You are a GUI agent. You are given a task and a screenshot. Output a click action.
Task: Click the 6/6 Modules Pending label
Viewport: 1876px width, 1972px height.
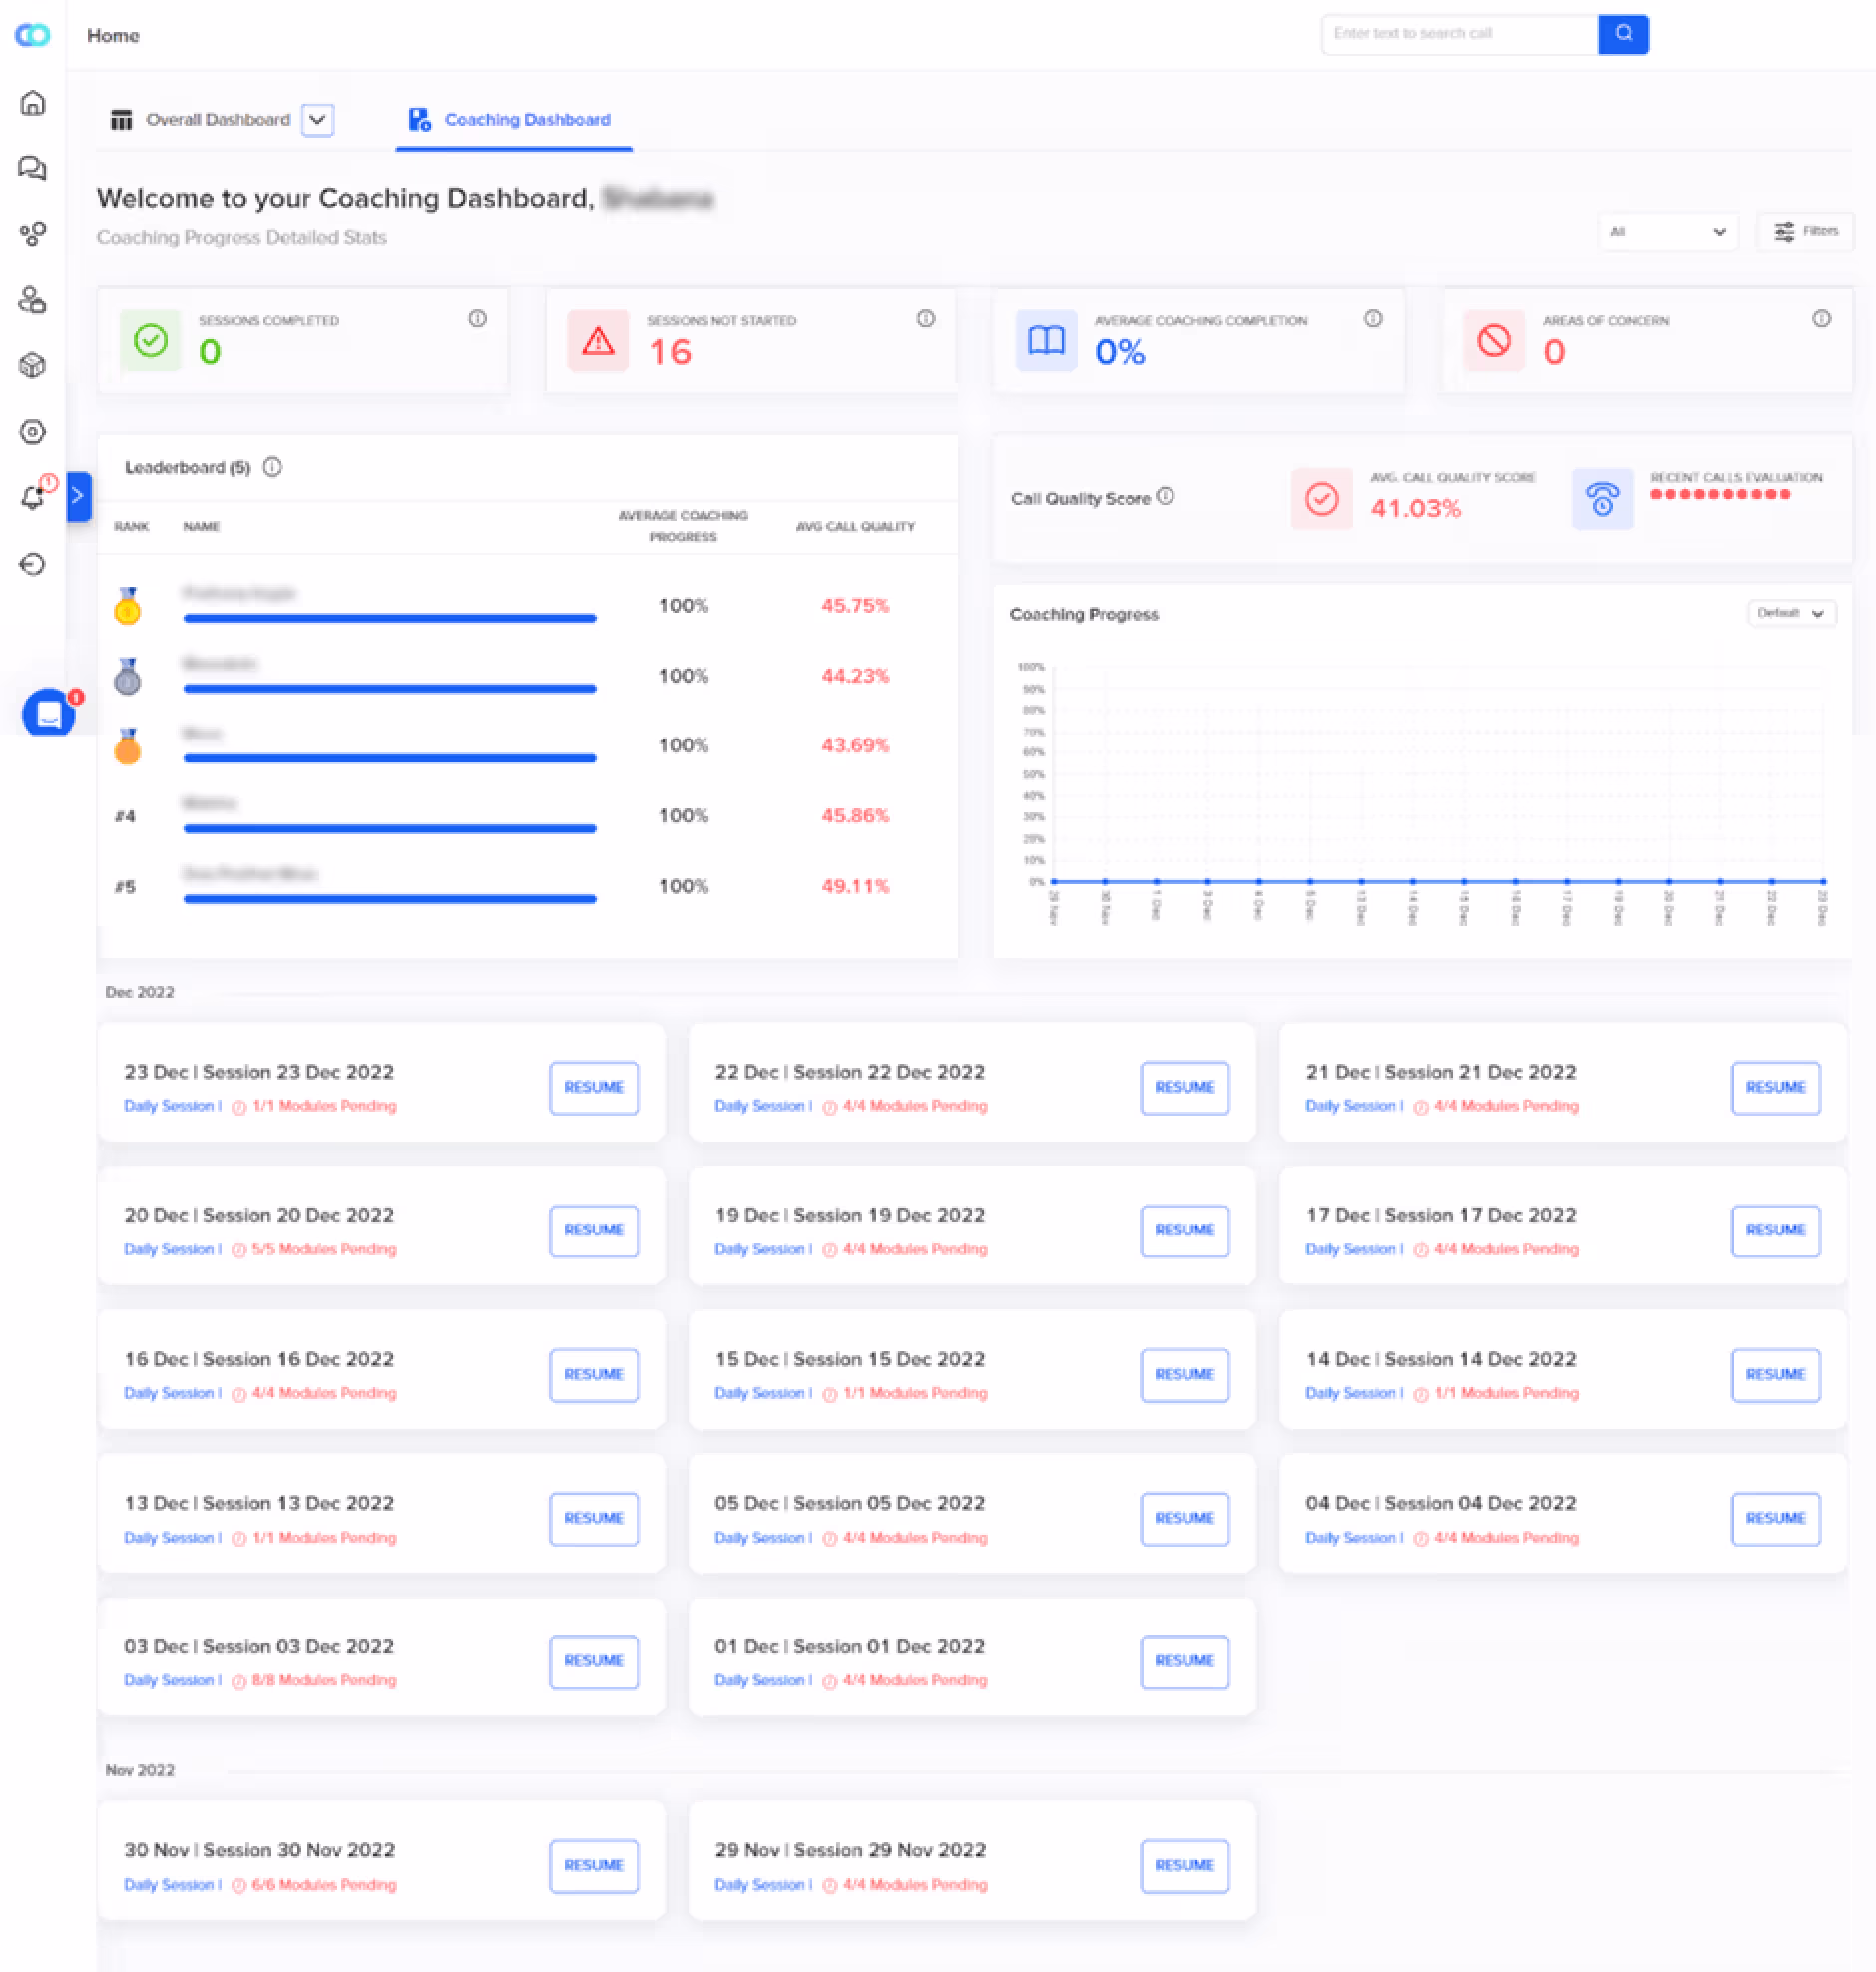pos(324,1885)
